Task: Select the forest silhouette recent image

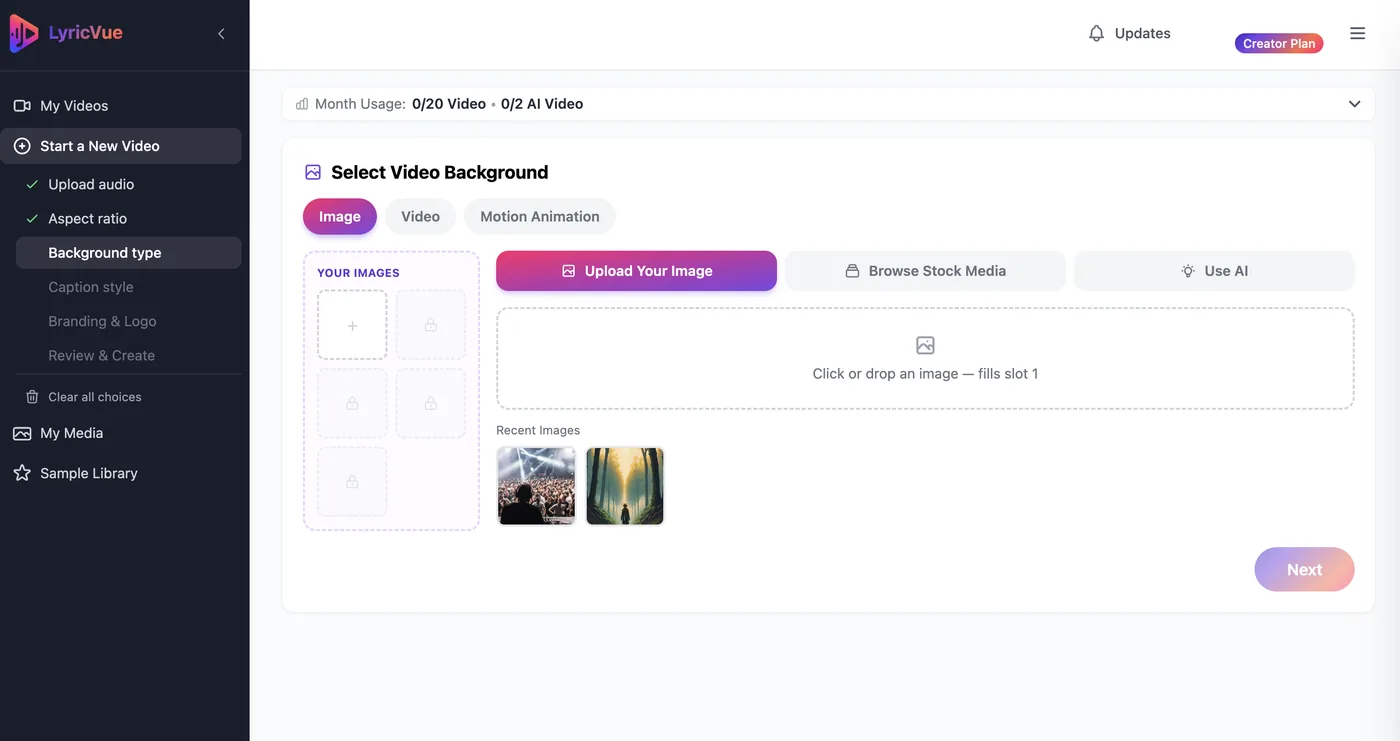Action: [x=625, y=486]
